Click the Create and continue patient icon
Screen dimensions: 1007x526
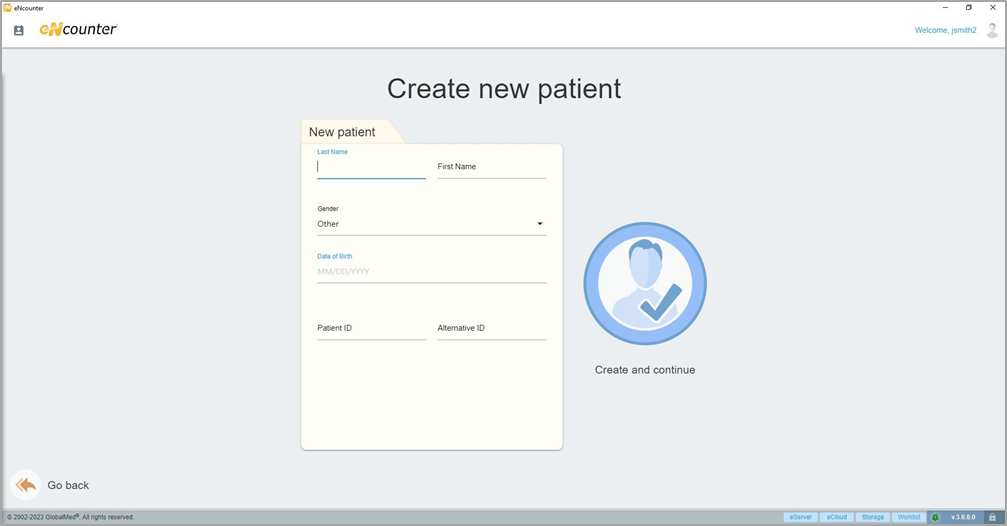coord(645,283)
